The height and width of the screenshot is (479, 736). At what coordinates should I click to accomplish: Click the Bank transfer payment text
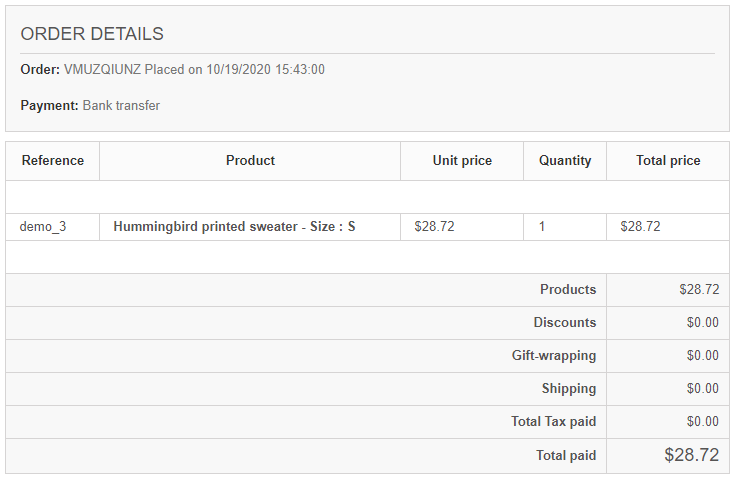coord(121,105)
